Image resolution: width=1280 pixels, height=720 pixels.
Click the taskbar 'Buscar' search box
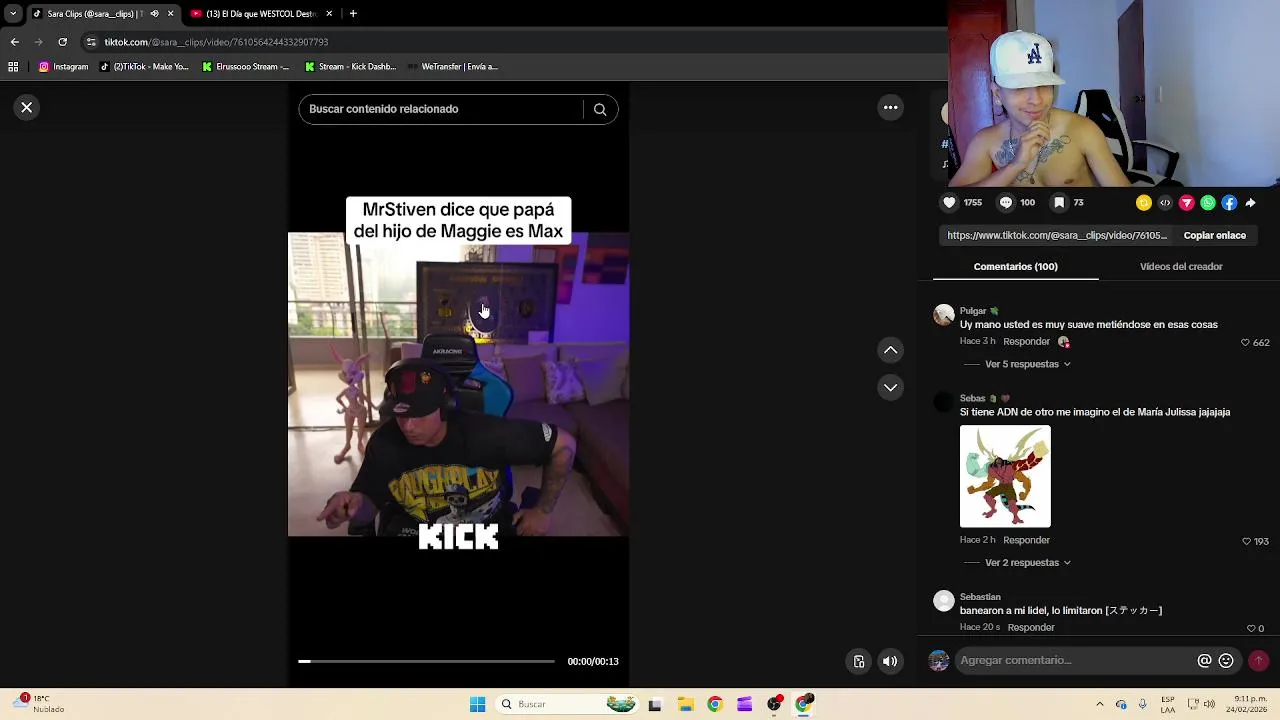click(x=566, y=704)
